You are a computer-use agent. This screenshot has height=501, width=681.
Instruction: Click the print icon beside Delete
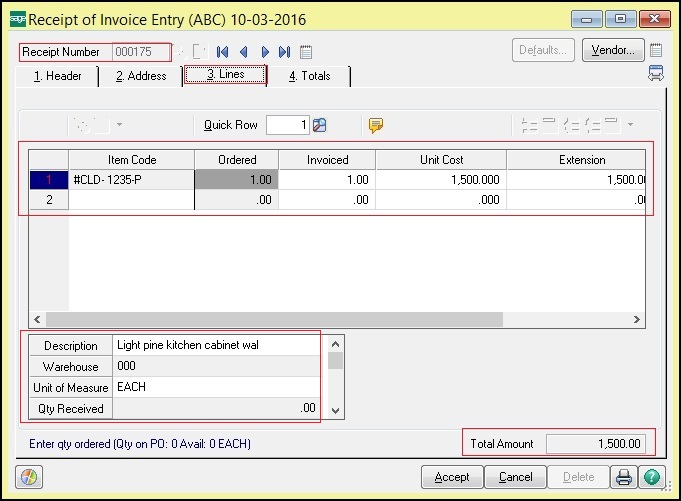click(x=623, y=476)
